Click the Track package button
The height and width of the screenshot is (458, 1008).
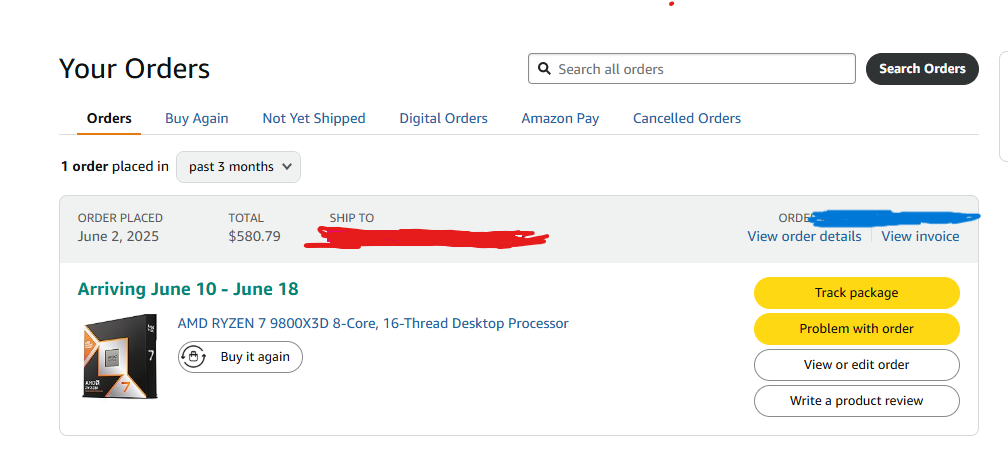click(x=857, y=293)
